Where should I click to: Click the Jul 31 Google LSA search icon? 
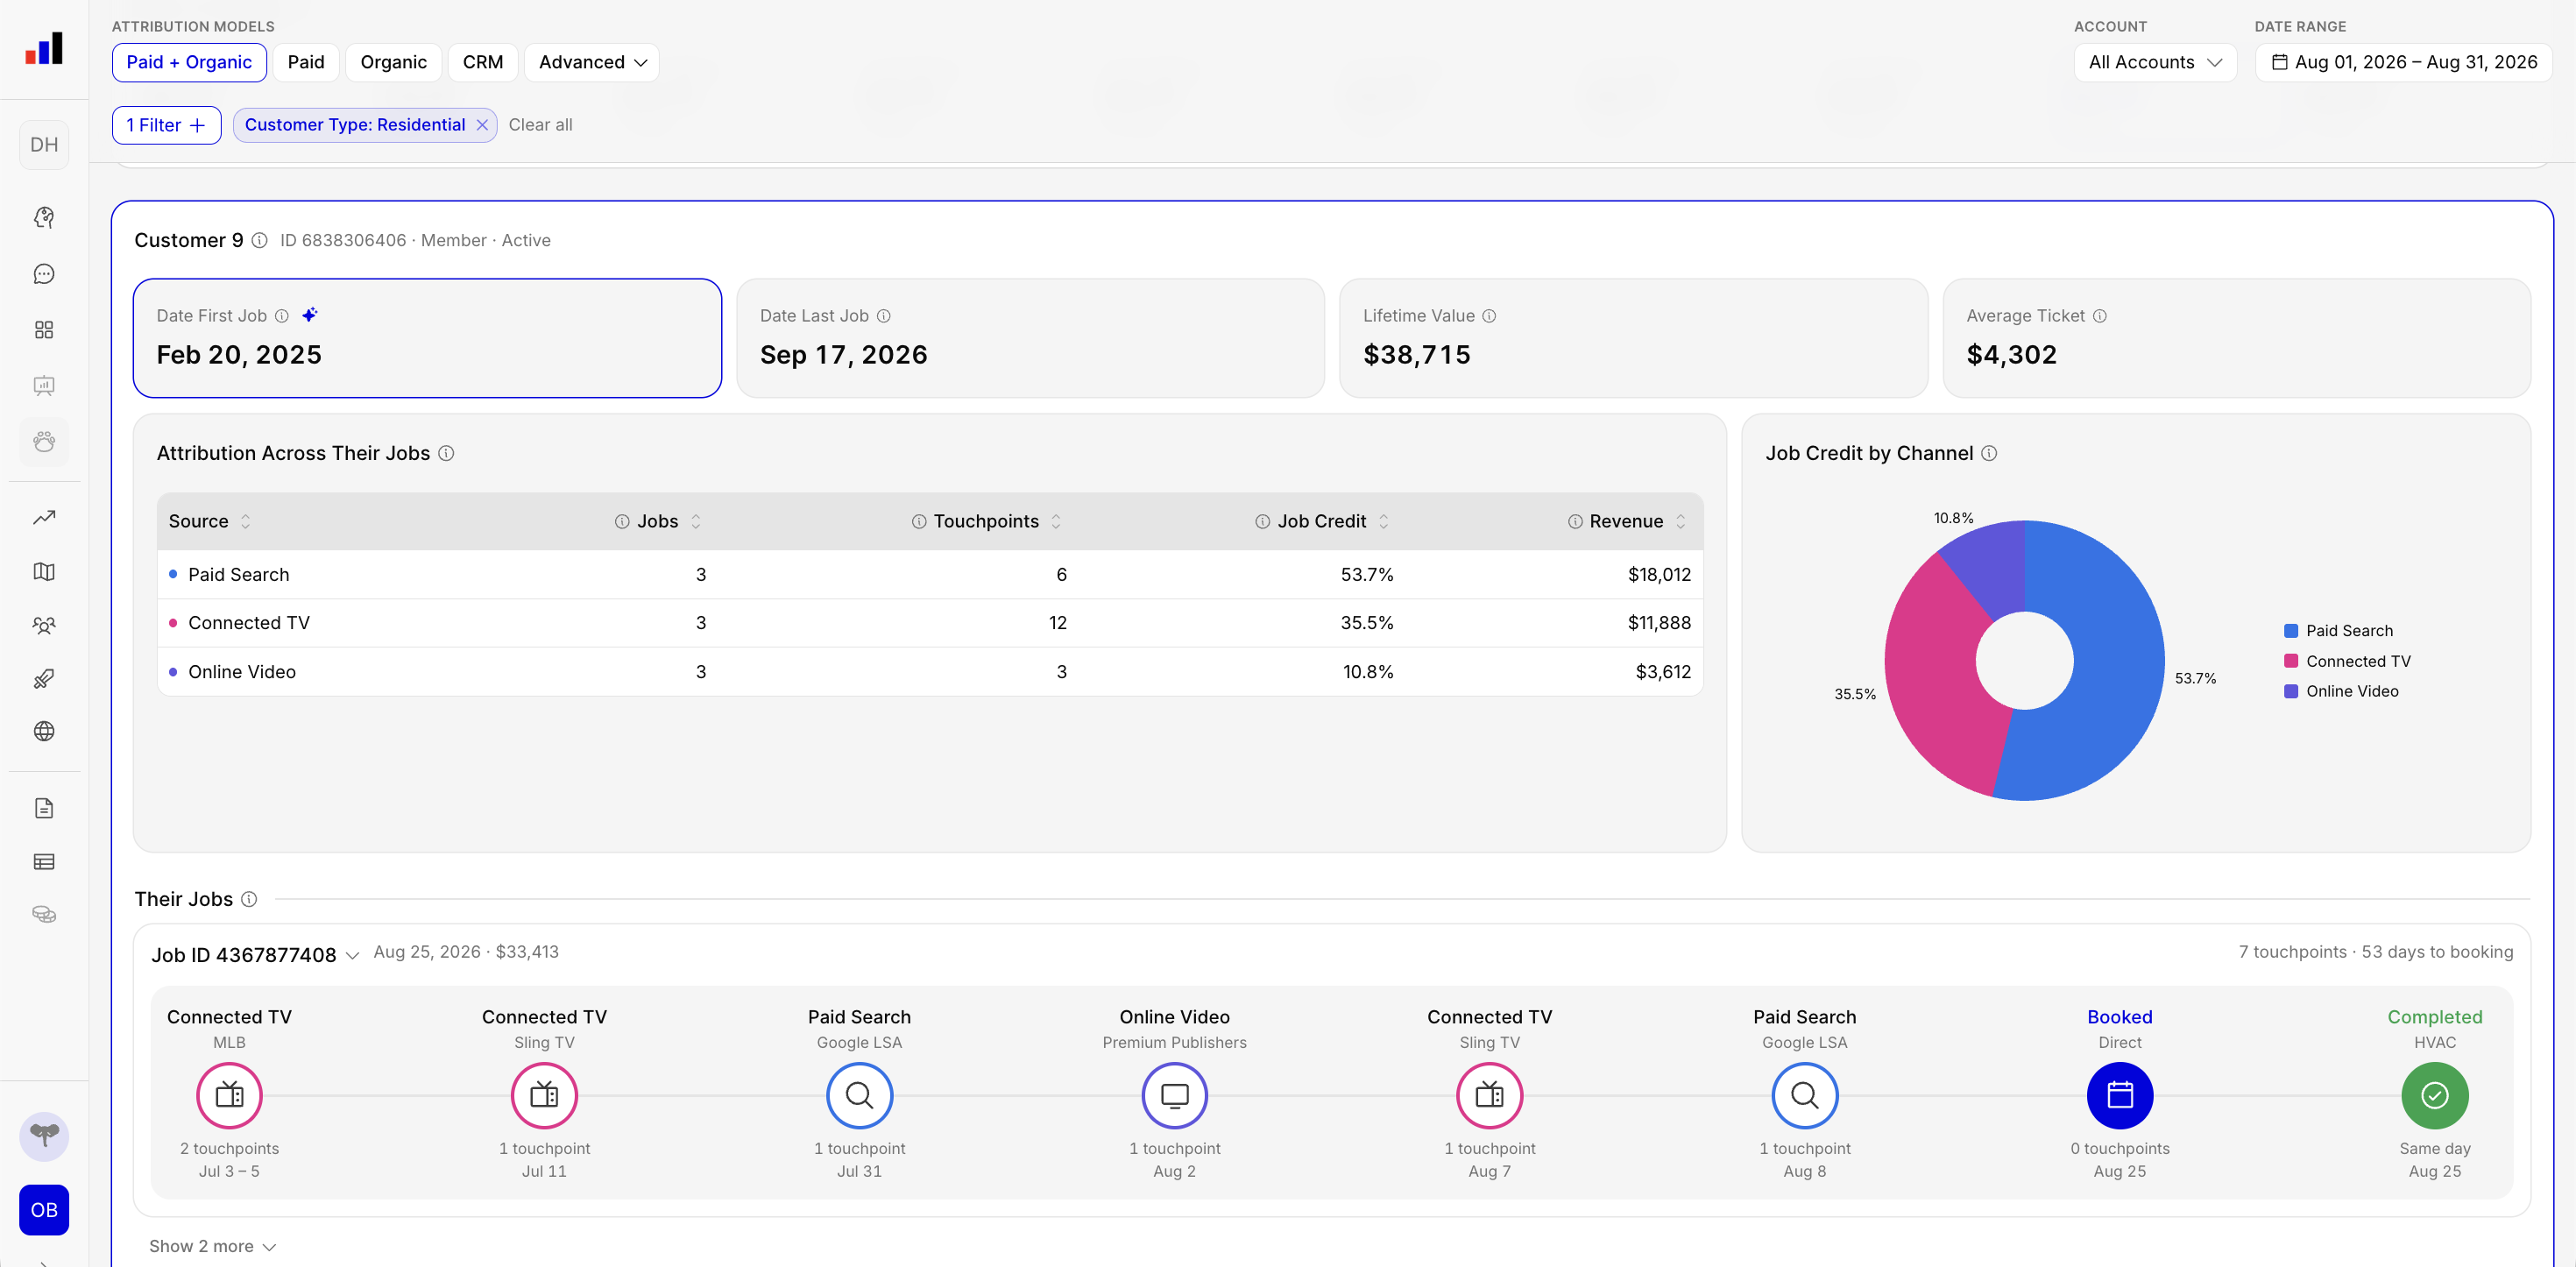(x=859, y=1096)
